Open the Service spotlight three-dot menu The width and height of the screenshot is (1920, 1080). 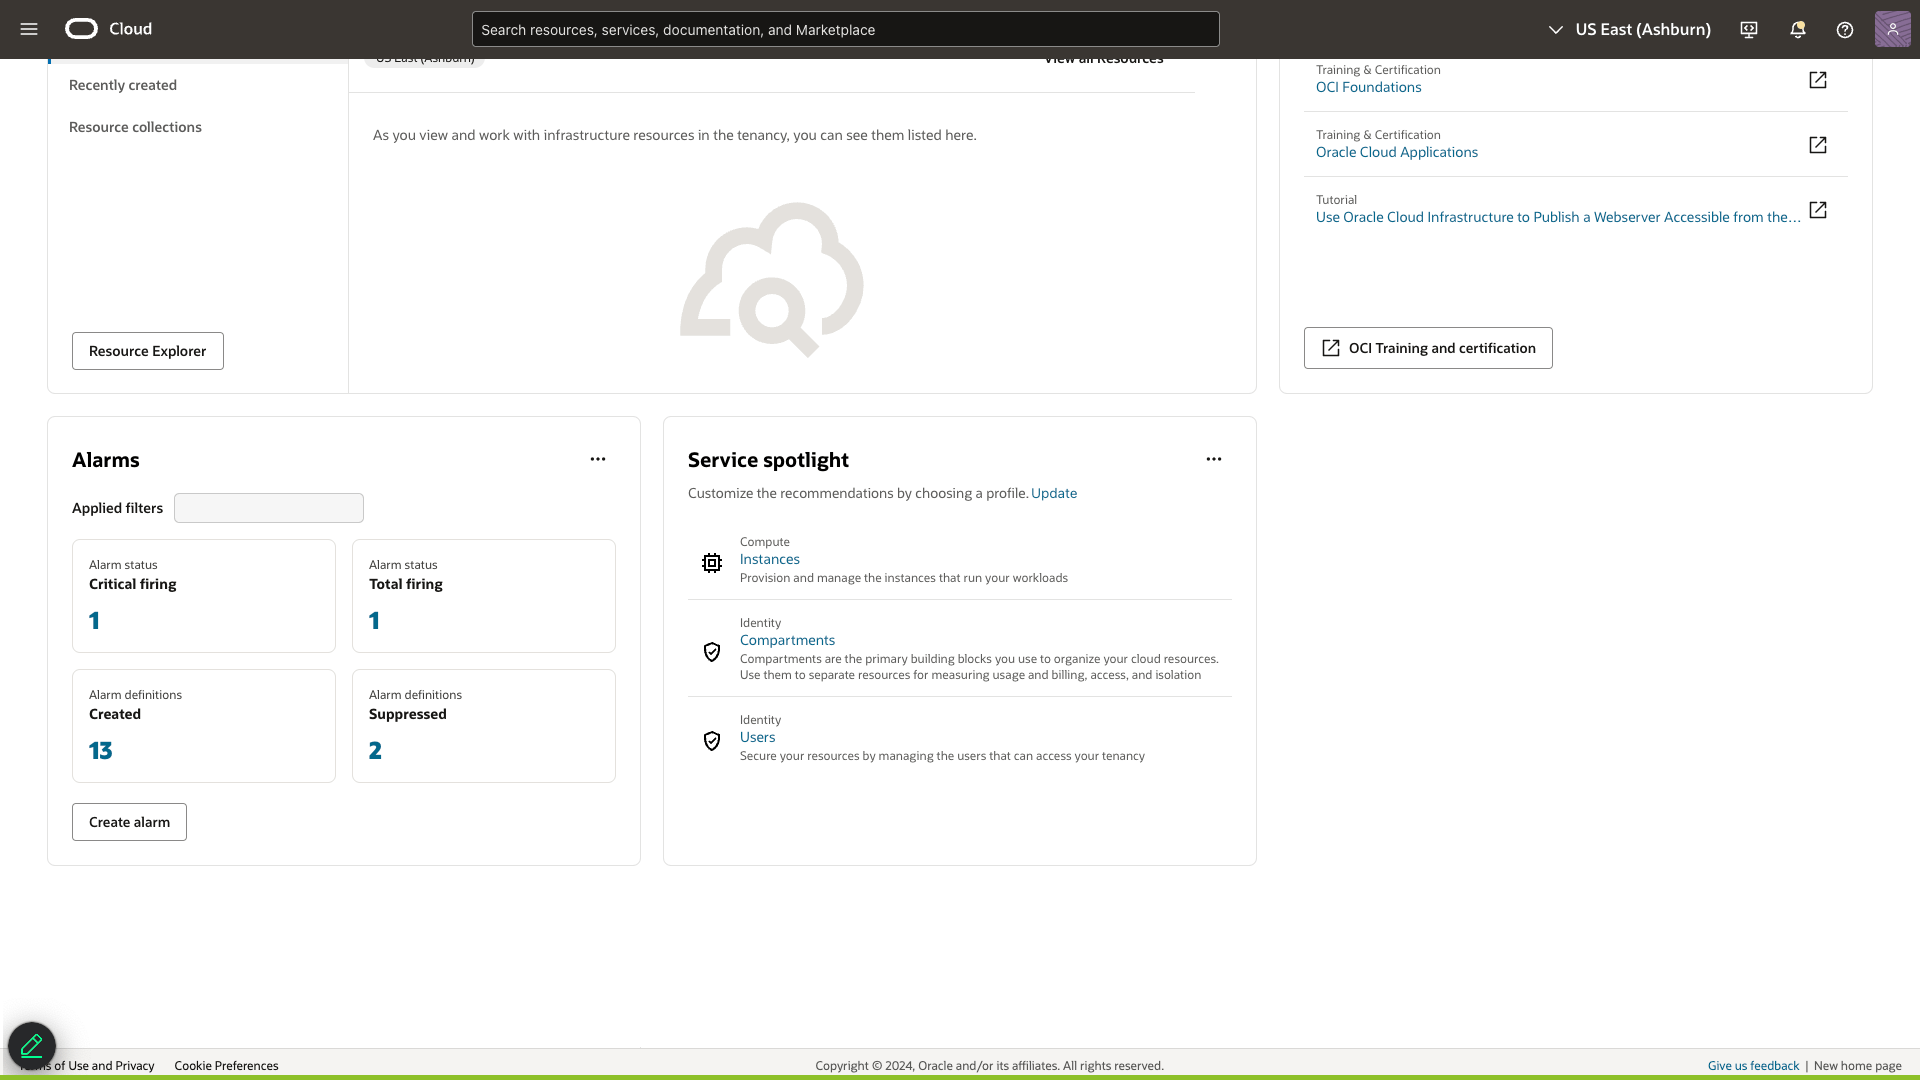point(1214,459)
